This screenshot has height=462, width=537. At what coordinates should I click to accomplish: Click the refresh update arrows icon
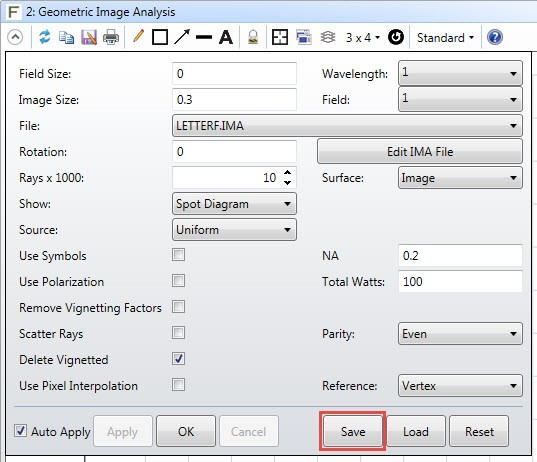point(45,37)
